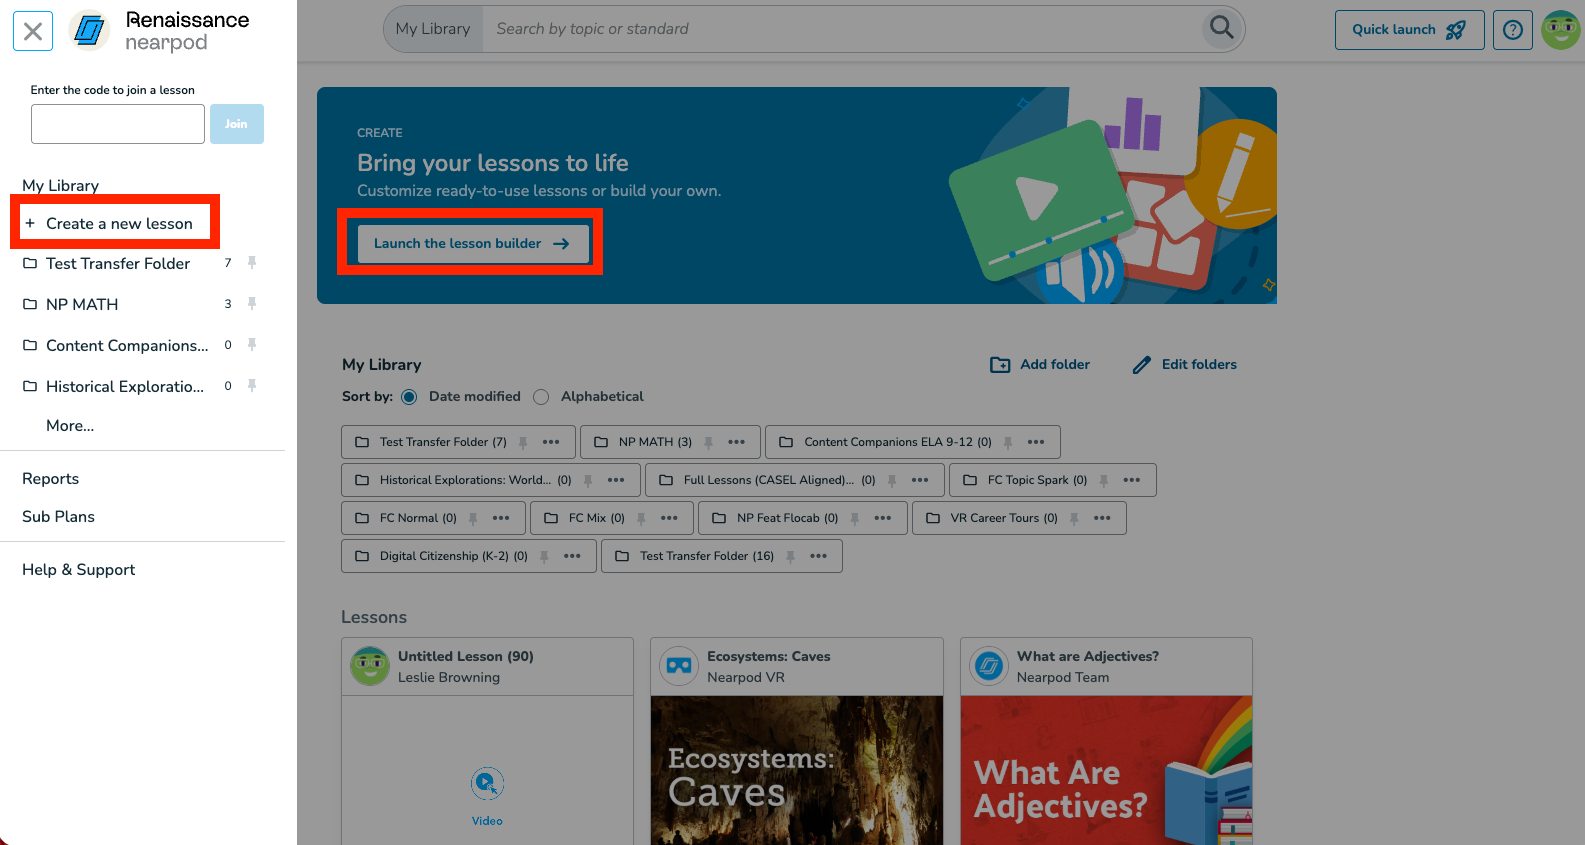Open the help question mark icon
The image size is (1585, 845).
point(1513,30)
